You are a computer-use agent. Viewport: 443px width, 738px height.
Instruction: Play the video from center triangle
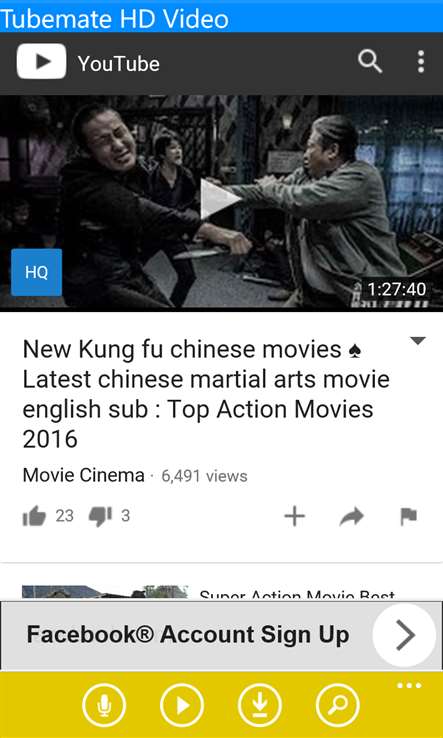[x=220, y=199]
